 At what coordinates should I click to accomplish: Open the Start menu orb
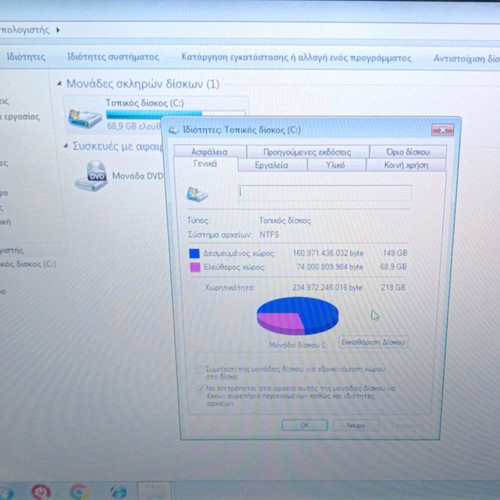(x=6, y=493)
